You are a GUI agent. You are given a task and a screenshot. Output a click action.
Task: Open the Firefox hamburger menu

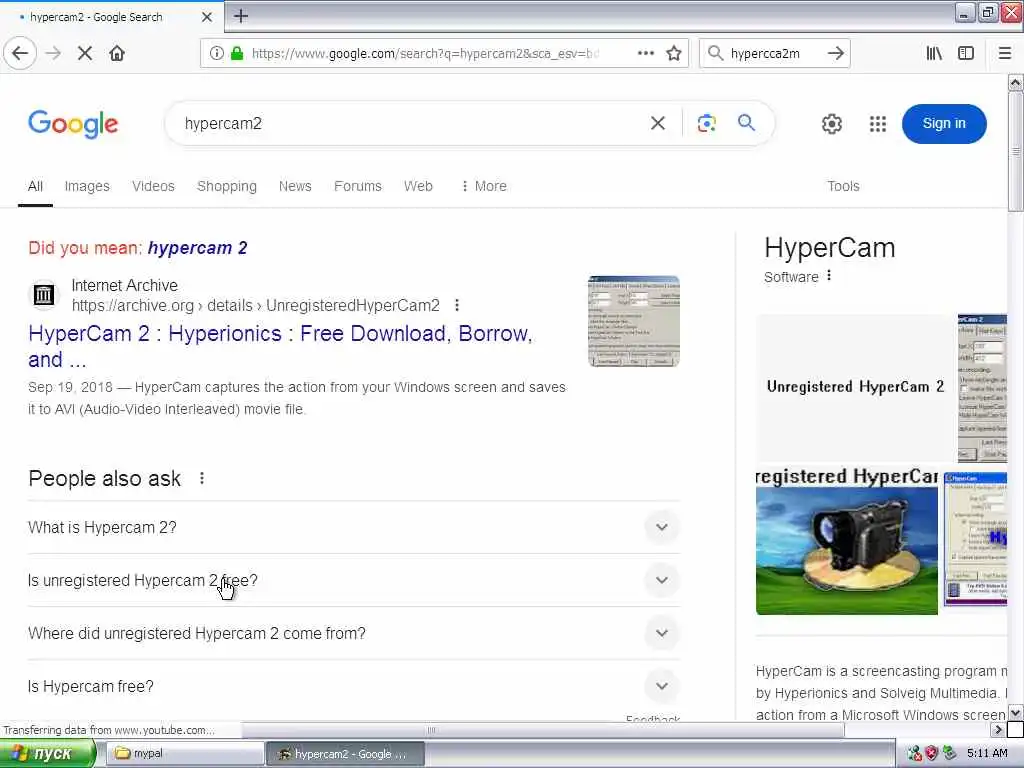(1005, 54)
